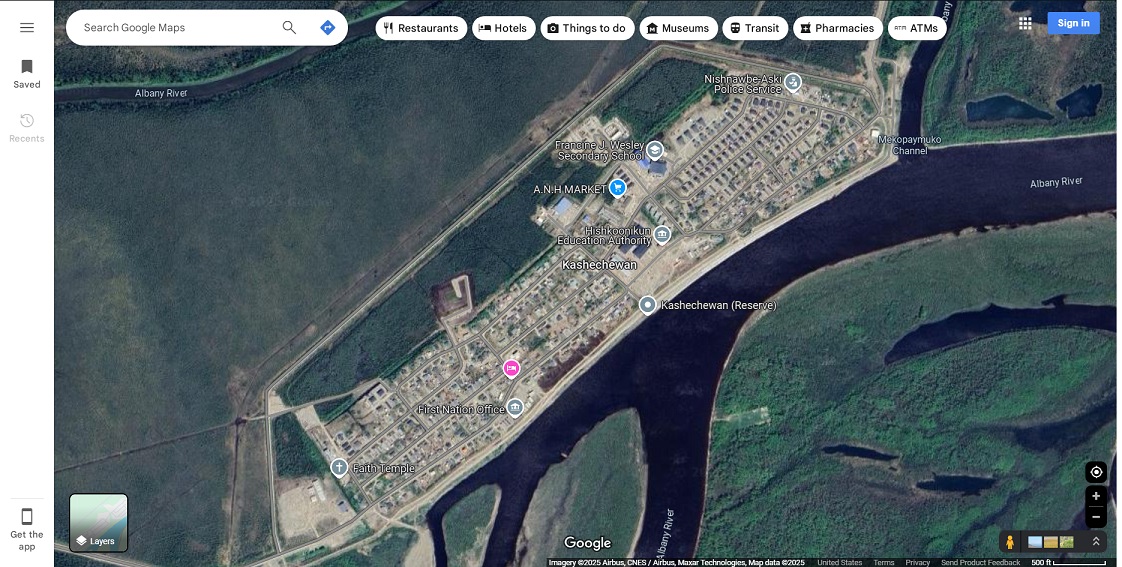Click the Faith Temple church pin

click(339, 468)
